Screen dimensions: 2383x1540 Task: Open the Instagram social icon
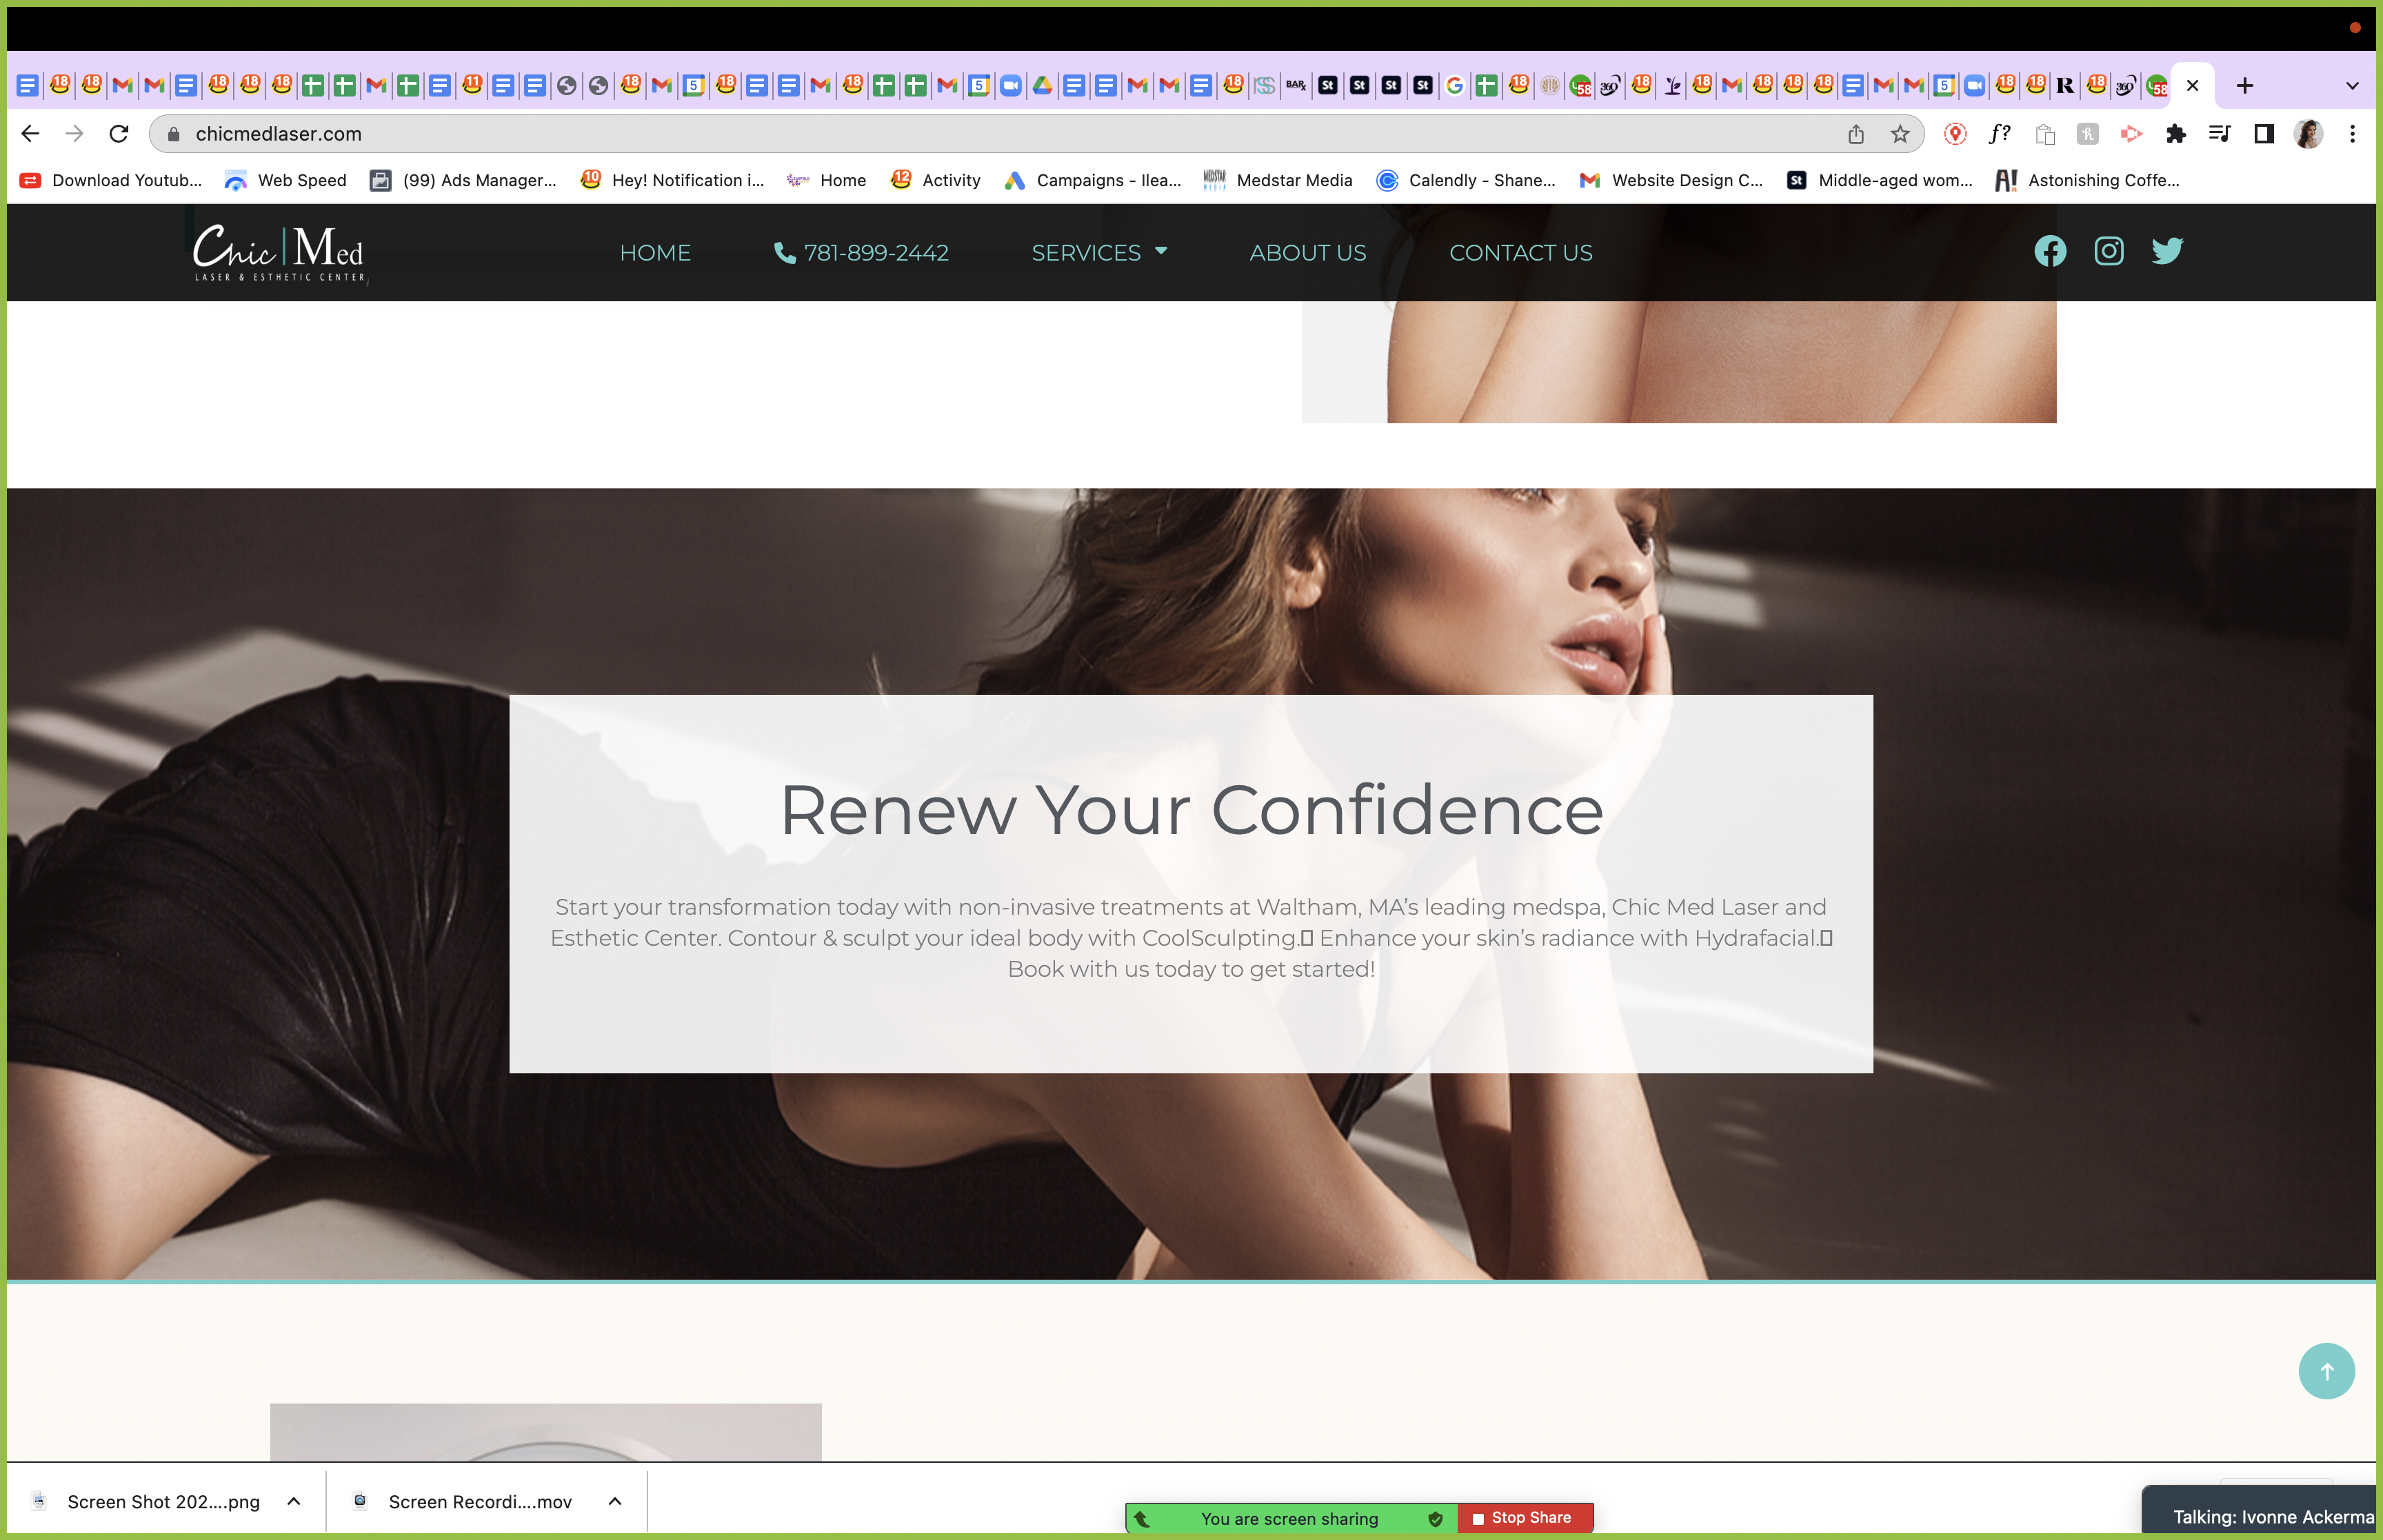2109,251
